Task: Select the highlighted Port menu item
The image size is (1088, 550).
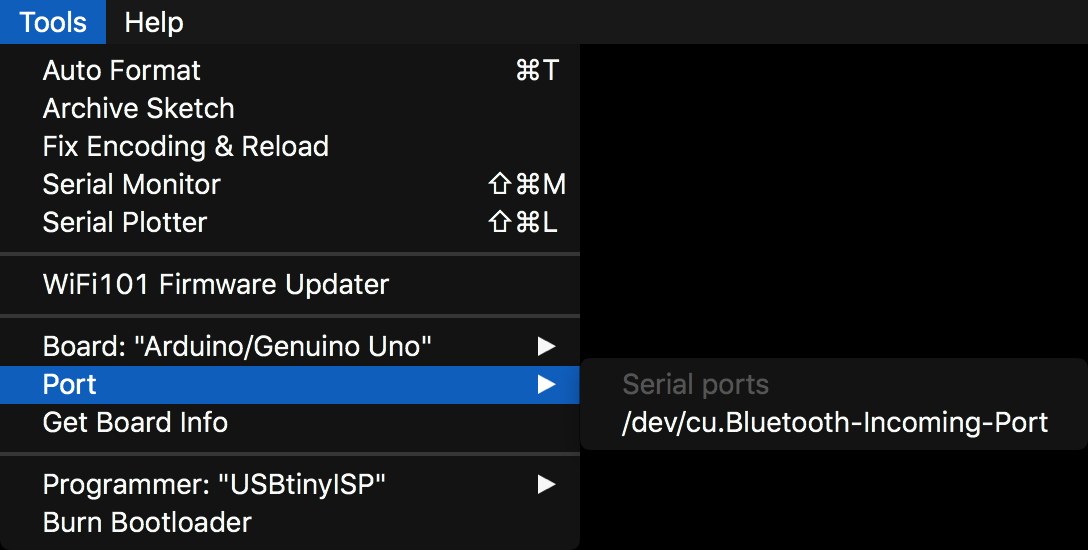Action: [x=70, y=385]
